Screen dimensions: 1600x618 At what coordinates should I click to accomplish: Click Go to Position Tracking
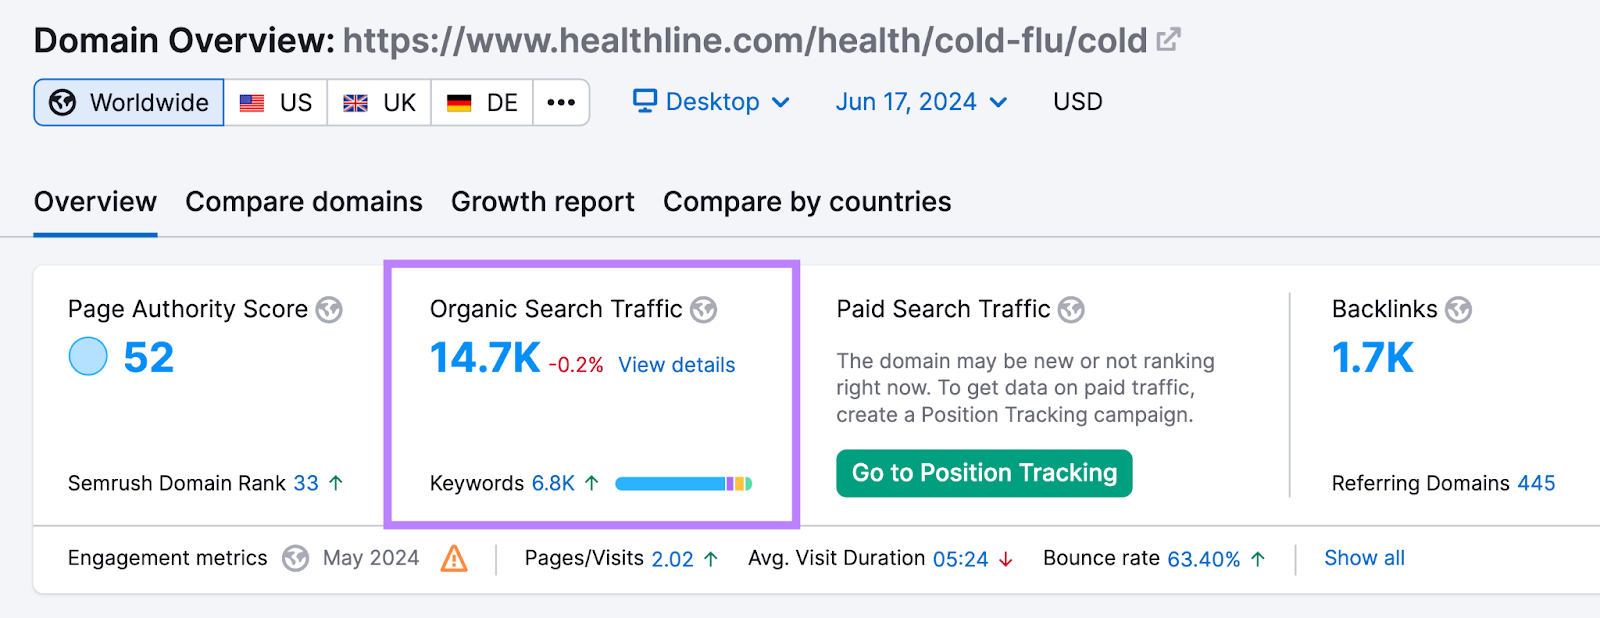point(983,473)
